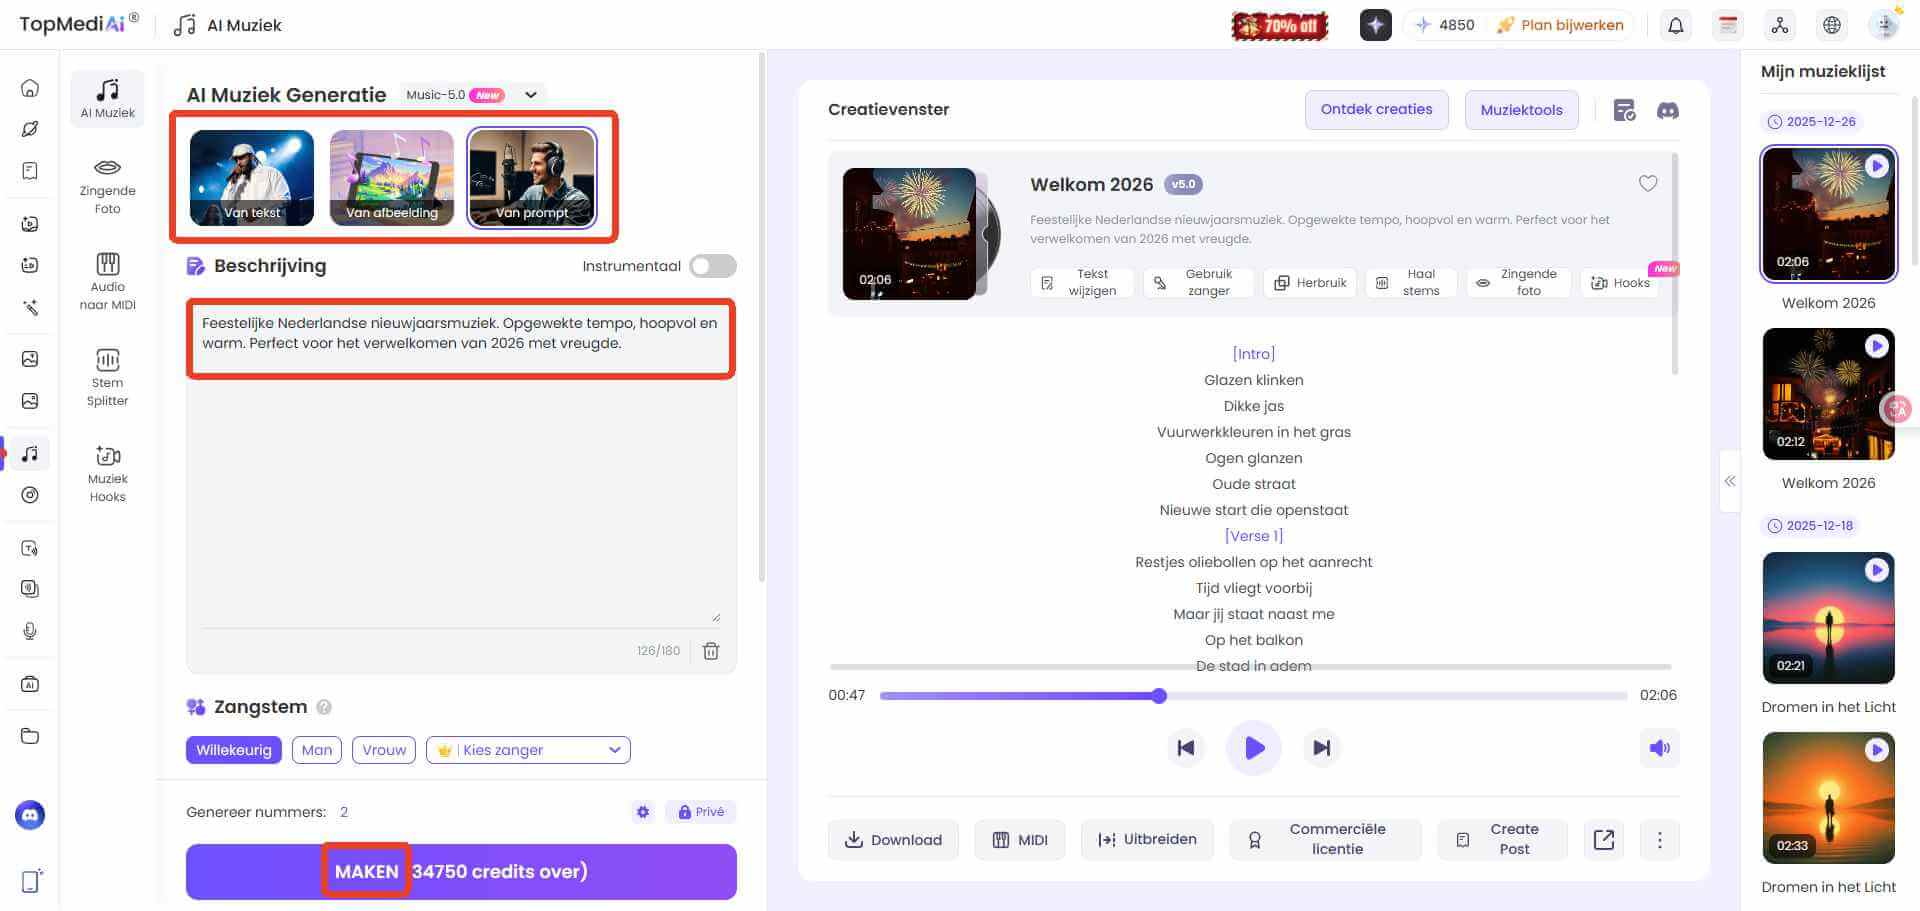Screen dimensions: 1920x911
Task: Click the trash icon below the description
Action: tap(711, 651)
